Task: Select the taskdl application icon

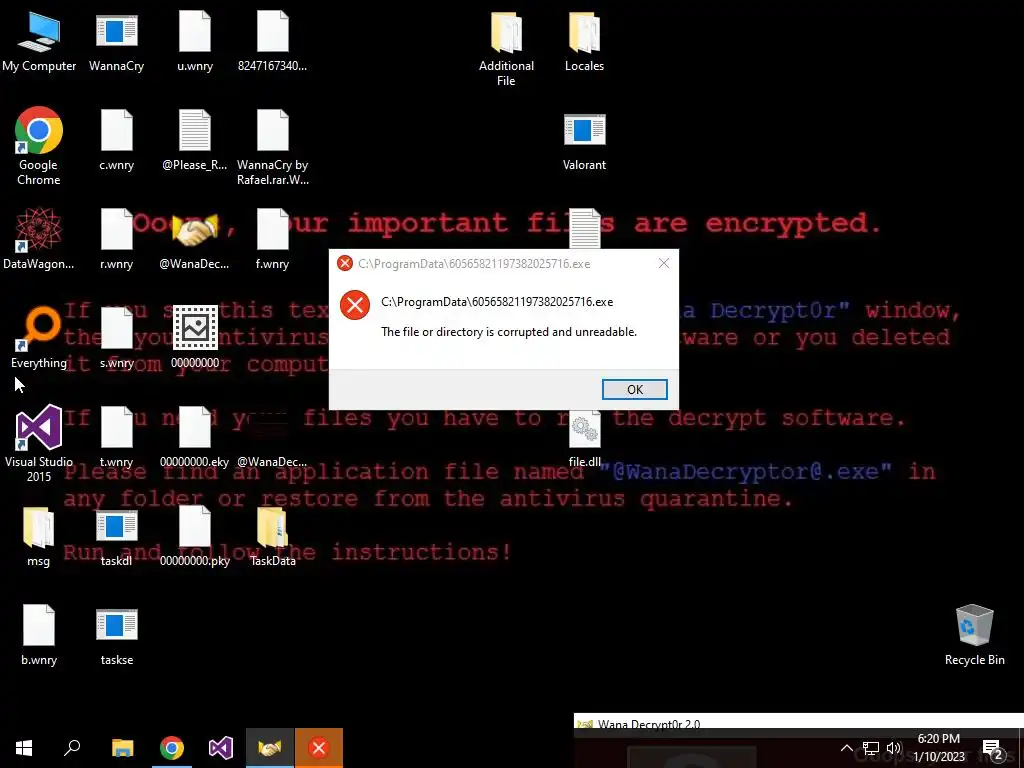Action: click(x=116, y=537)
